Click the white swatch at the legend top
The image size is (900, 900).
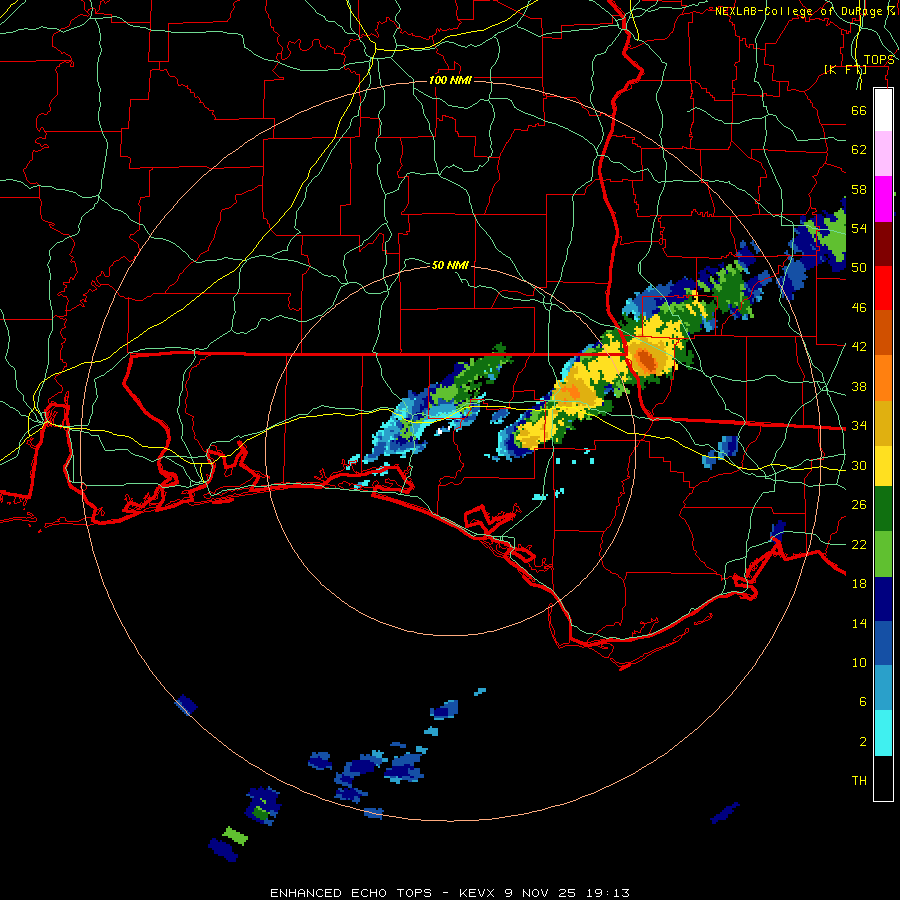pyautogui.click(x=883, y=110)
